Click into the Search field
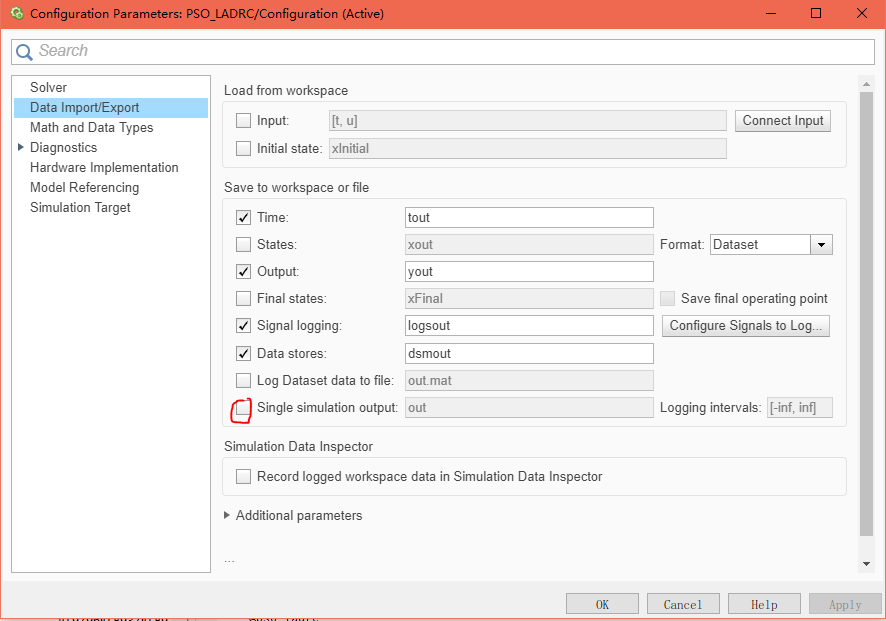The image size is (886, 621). [x=443, y=52]
